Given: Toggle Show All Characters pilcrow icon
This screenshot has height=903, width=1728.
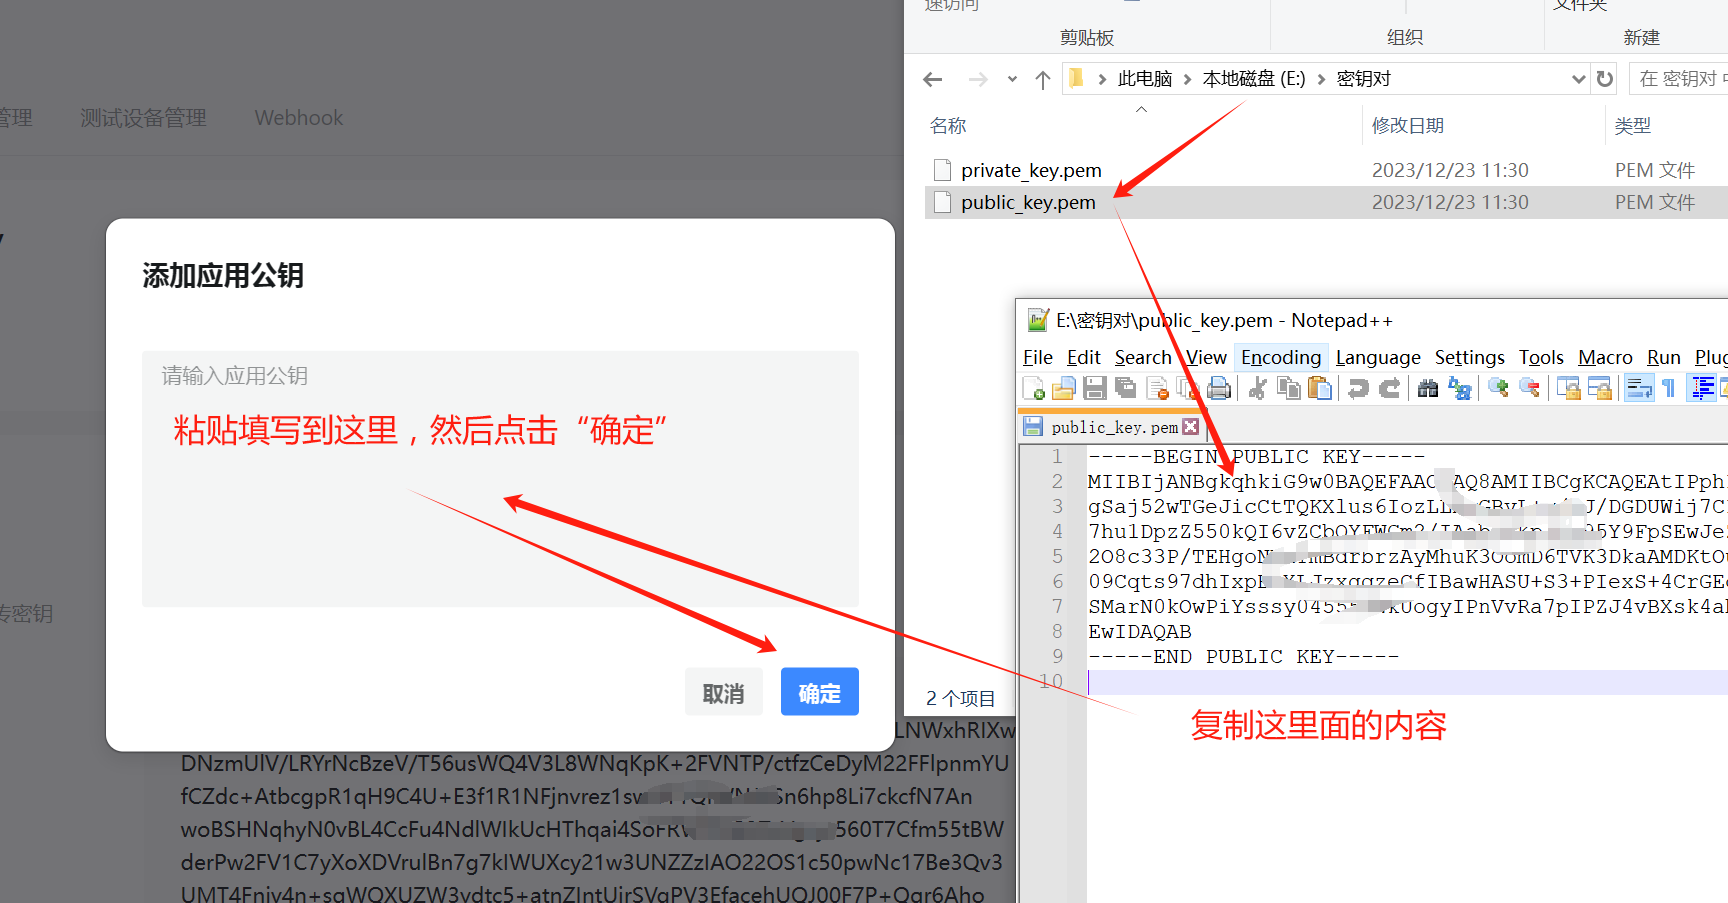Looking at the screenshot, I should point(1668,388).
